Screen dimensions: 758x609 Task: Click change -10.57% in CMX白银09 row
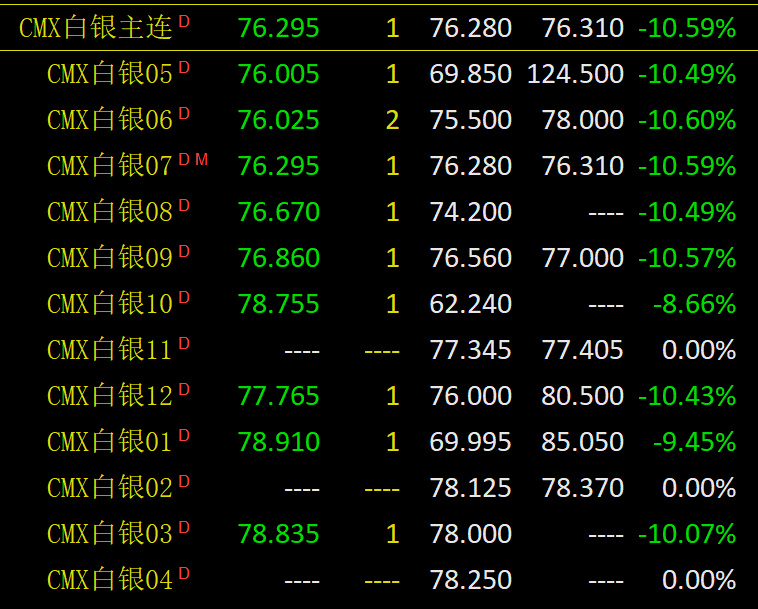click(x=687, y=258)
